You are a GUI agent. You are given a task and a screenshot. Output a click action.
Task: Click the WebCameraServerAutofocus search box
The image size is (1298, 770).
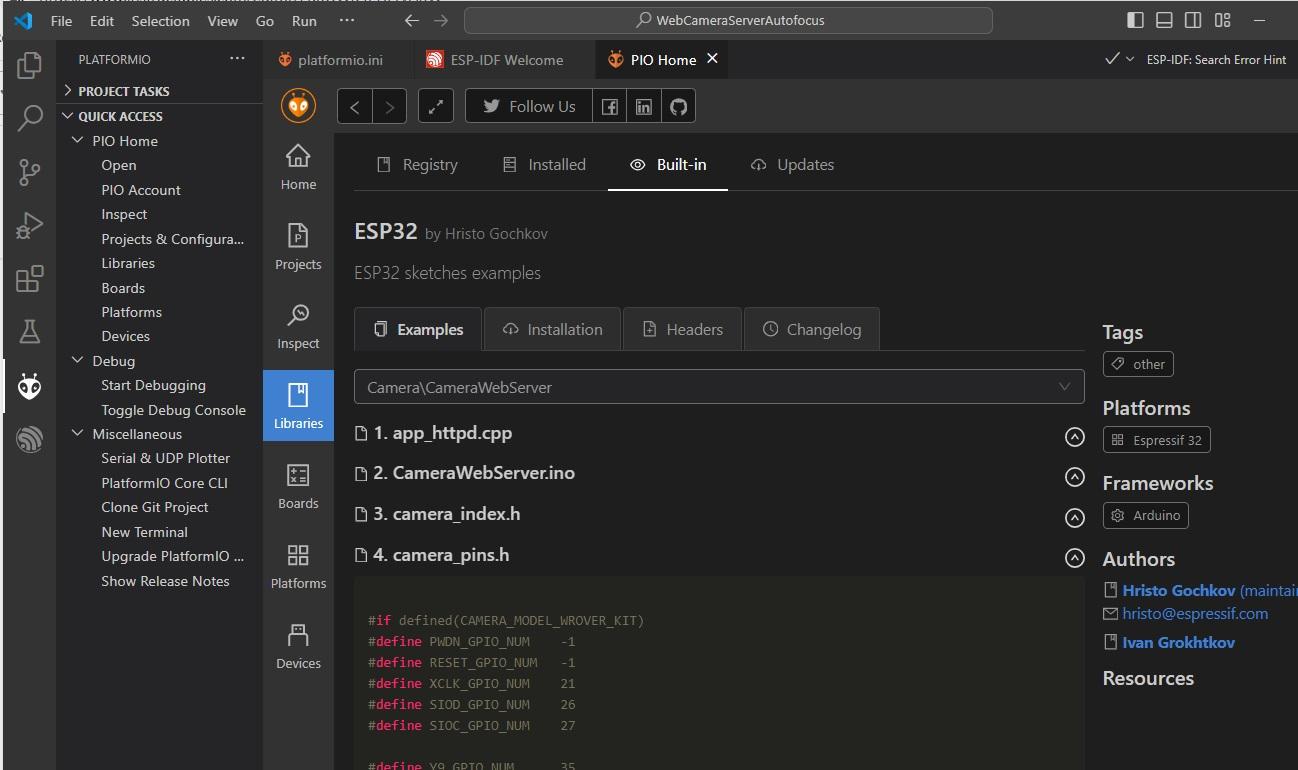728,20
